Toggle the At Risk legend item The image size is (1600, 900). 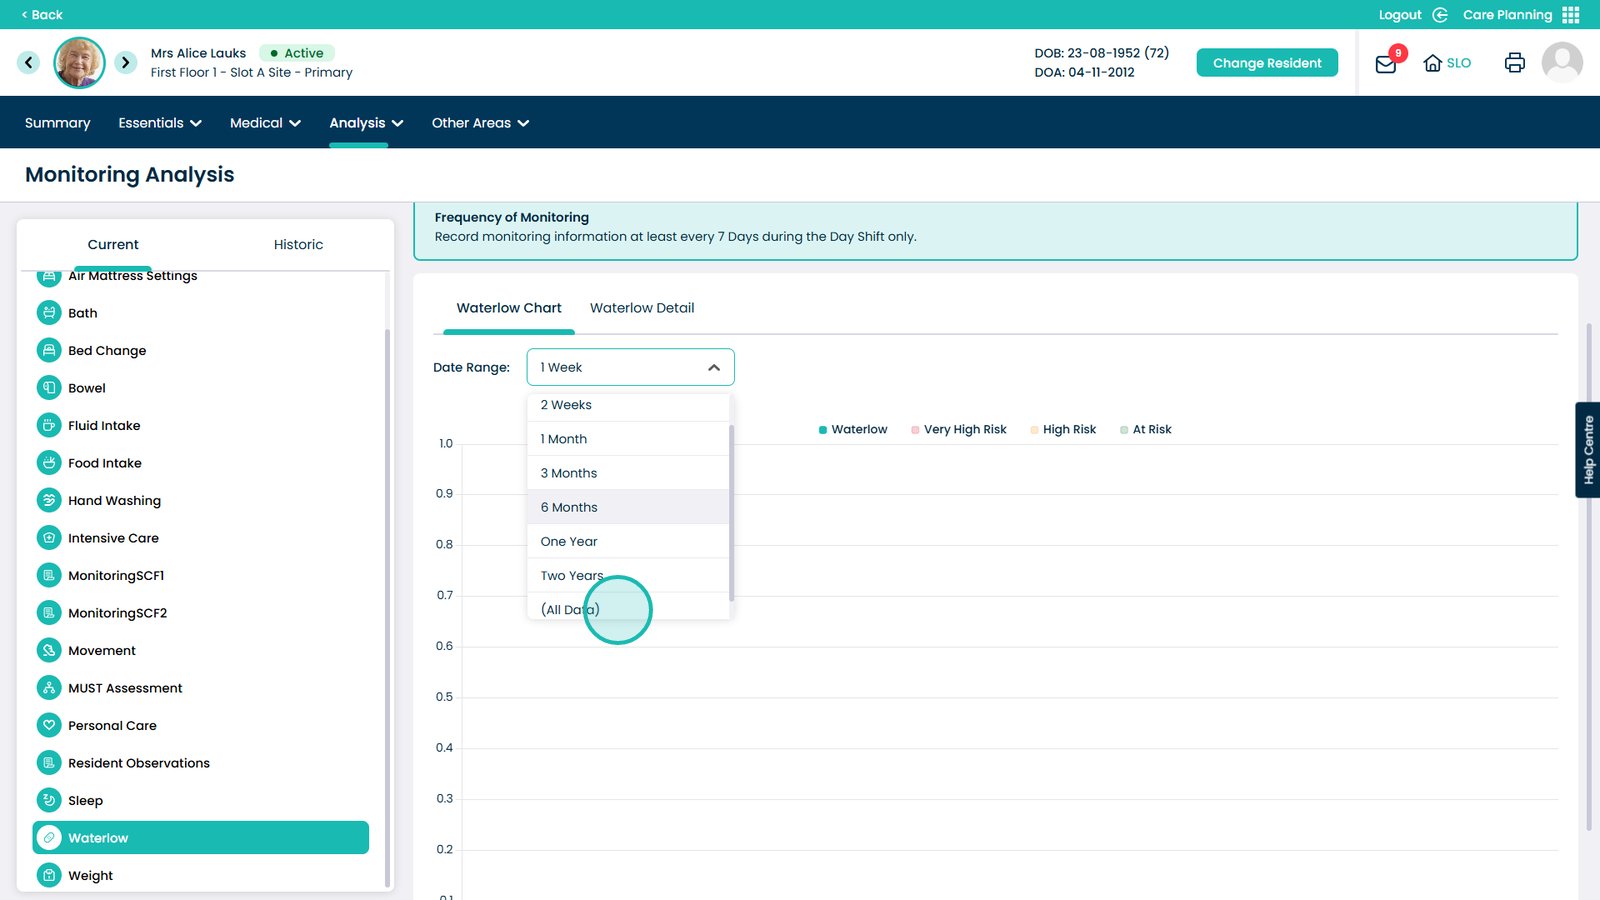1145,430
